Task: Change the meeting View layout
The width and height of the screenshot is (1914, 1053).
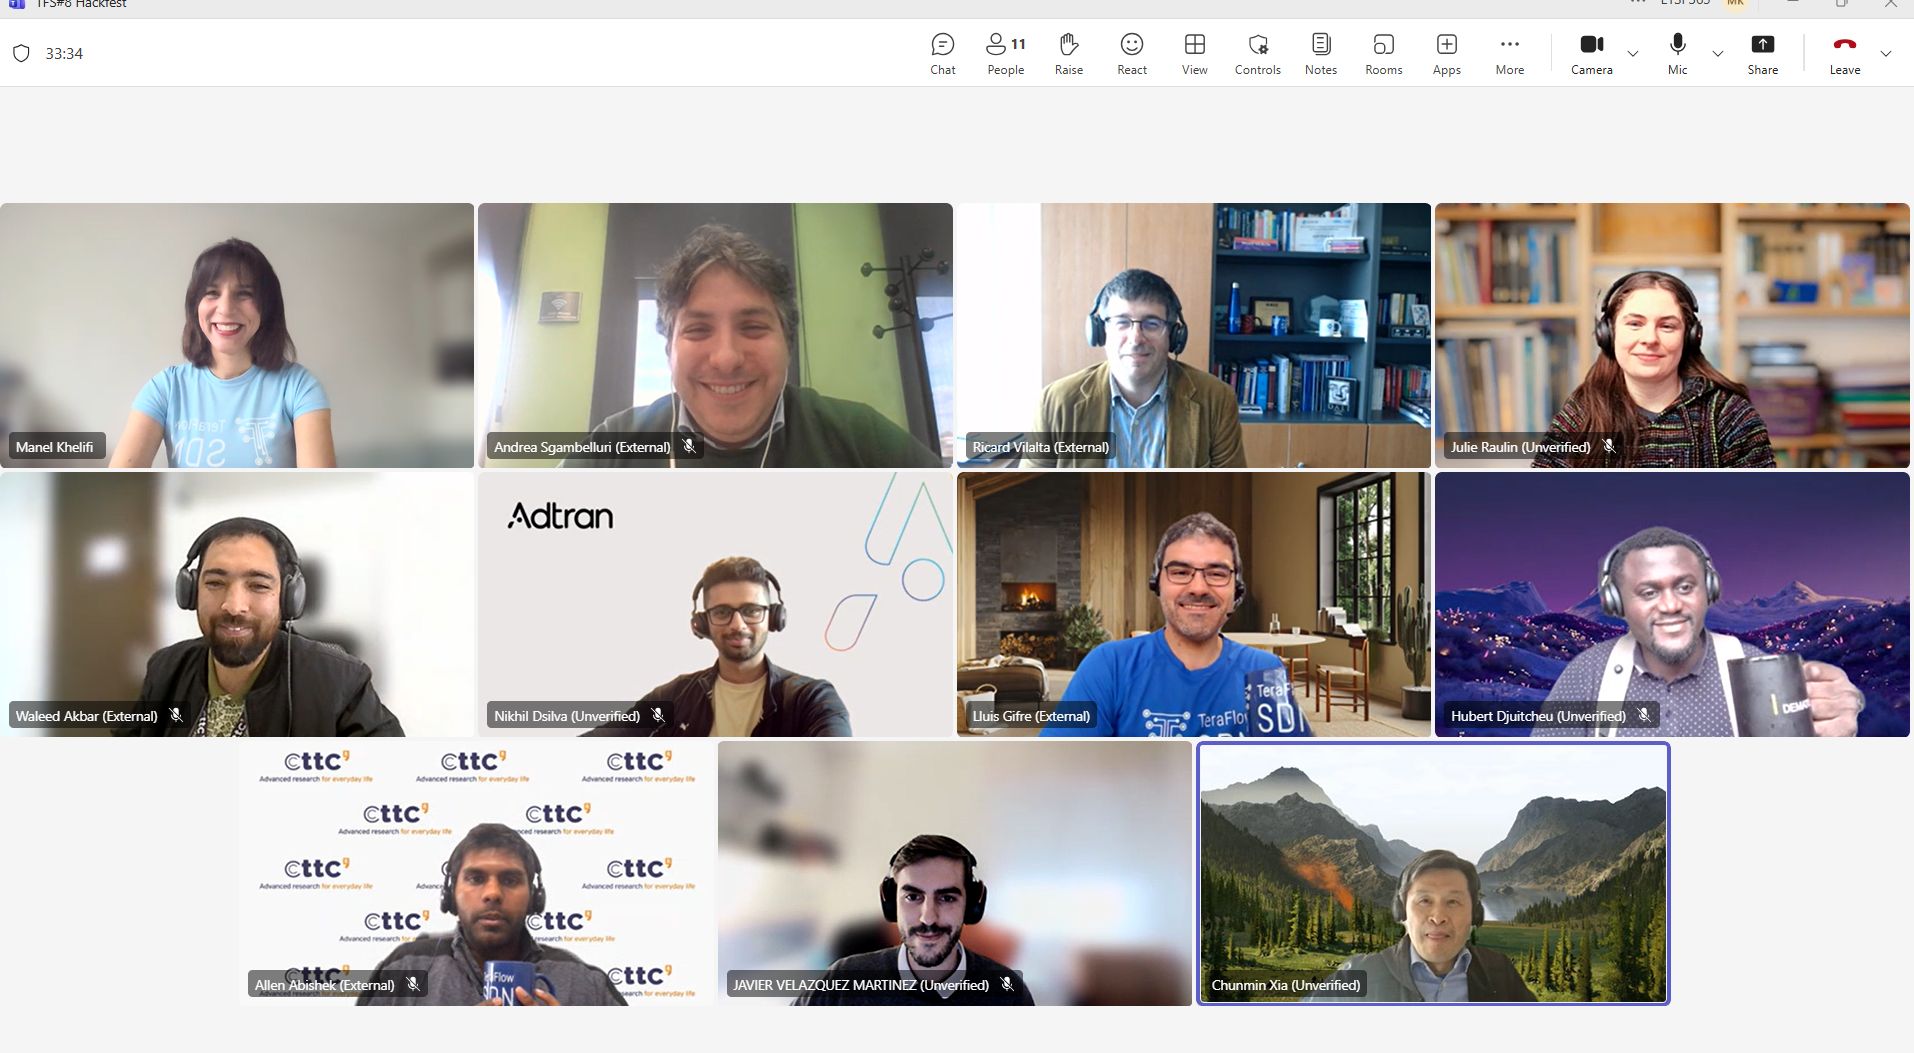Action: tap(1194, 54)
